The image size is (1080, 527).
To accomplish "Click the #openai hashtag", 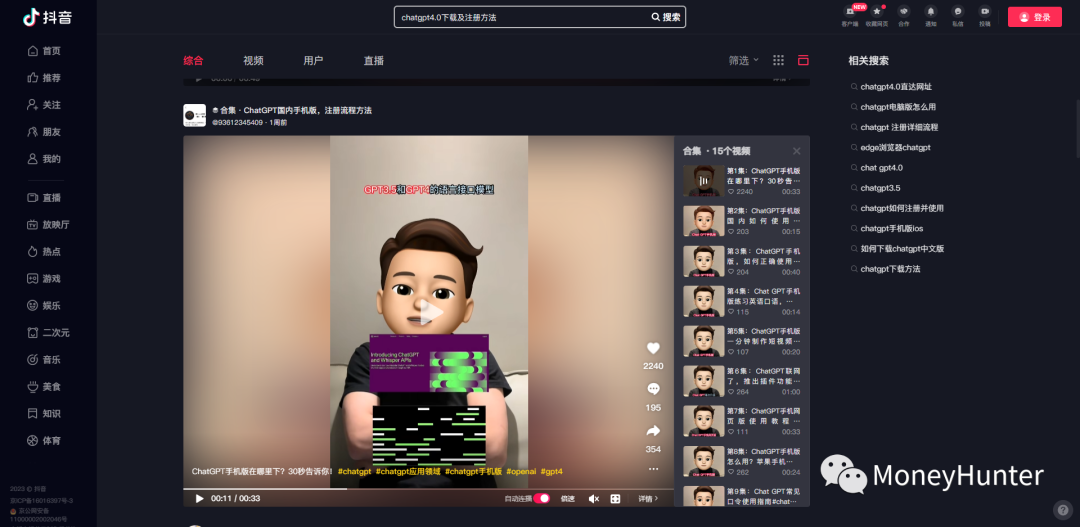I will (521, 471).
